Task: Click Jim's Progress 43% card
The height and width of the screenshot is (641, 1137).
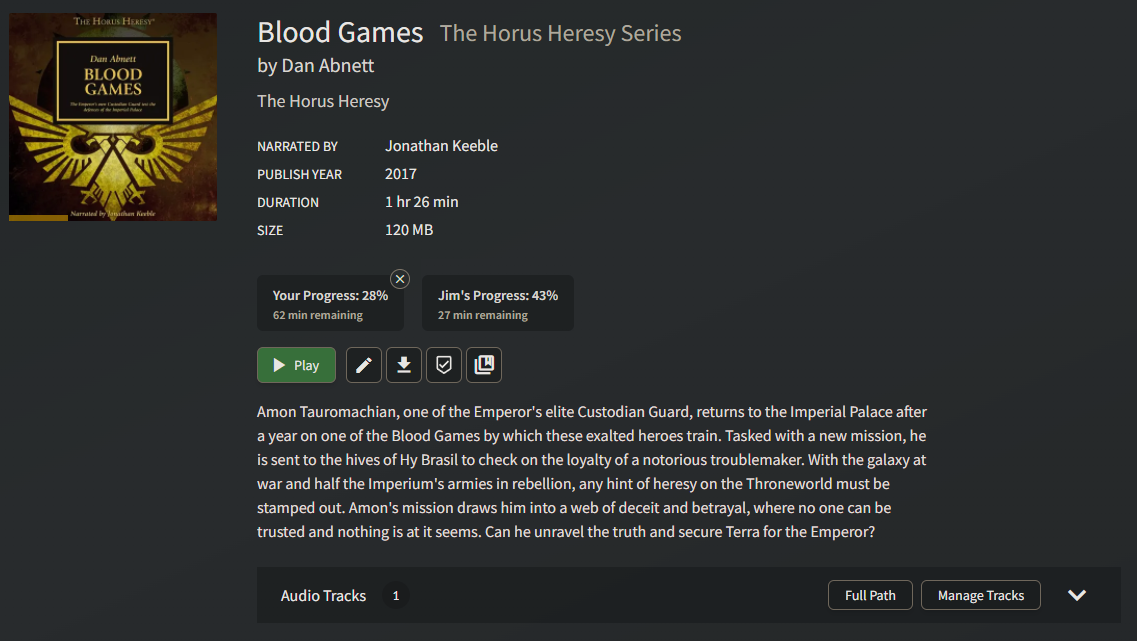Action: pos(497,303)
